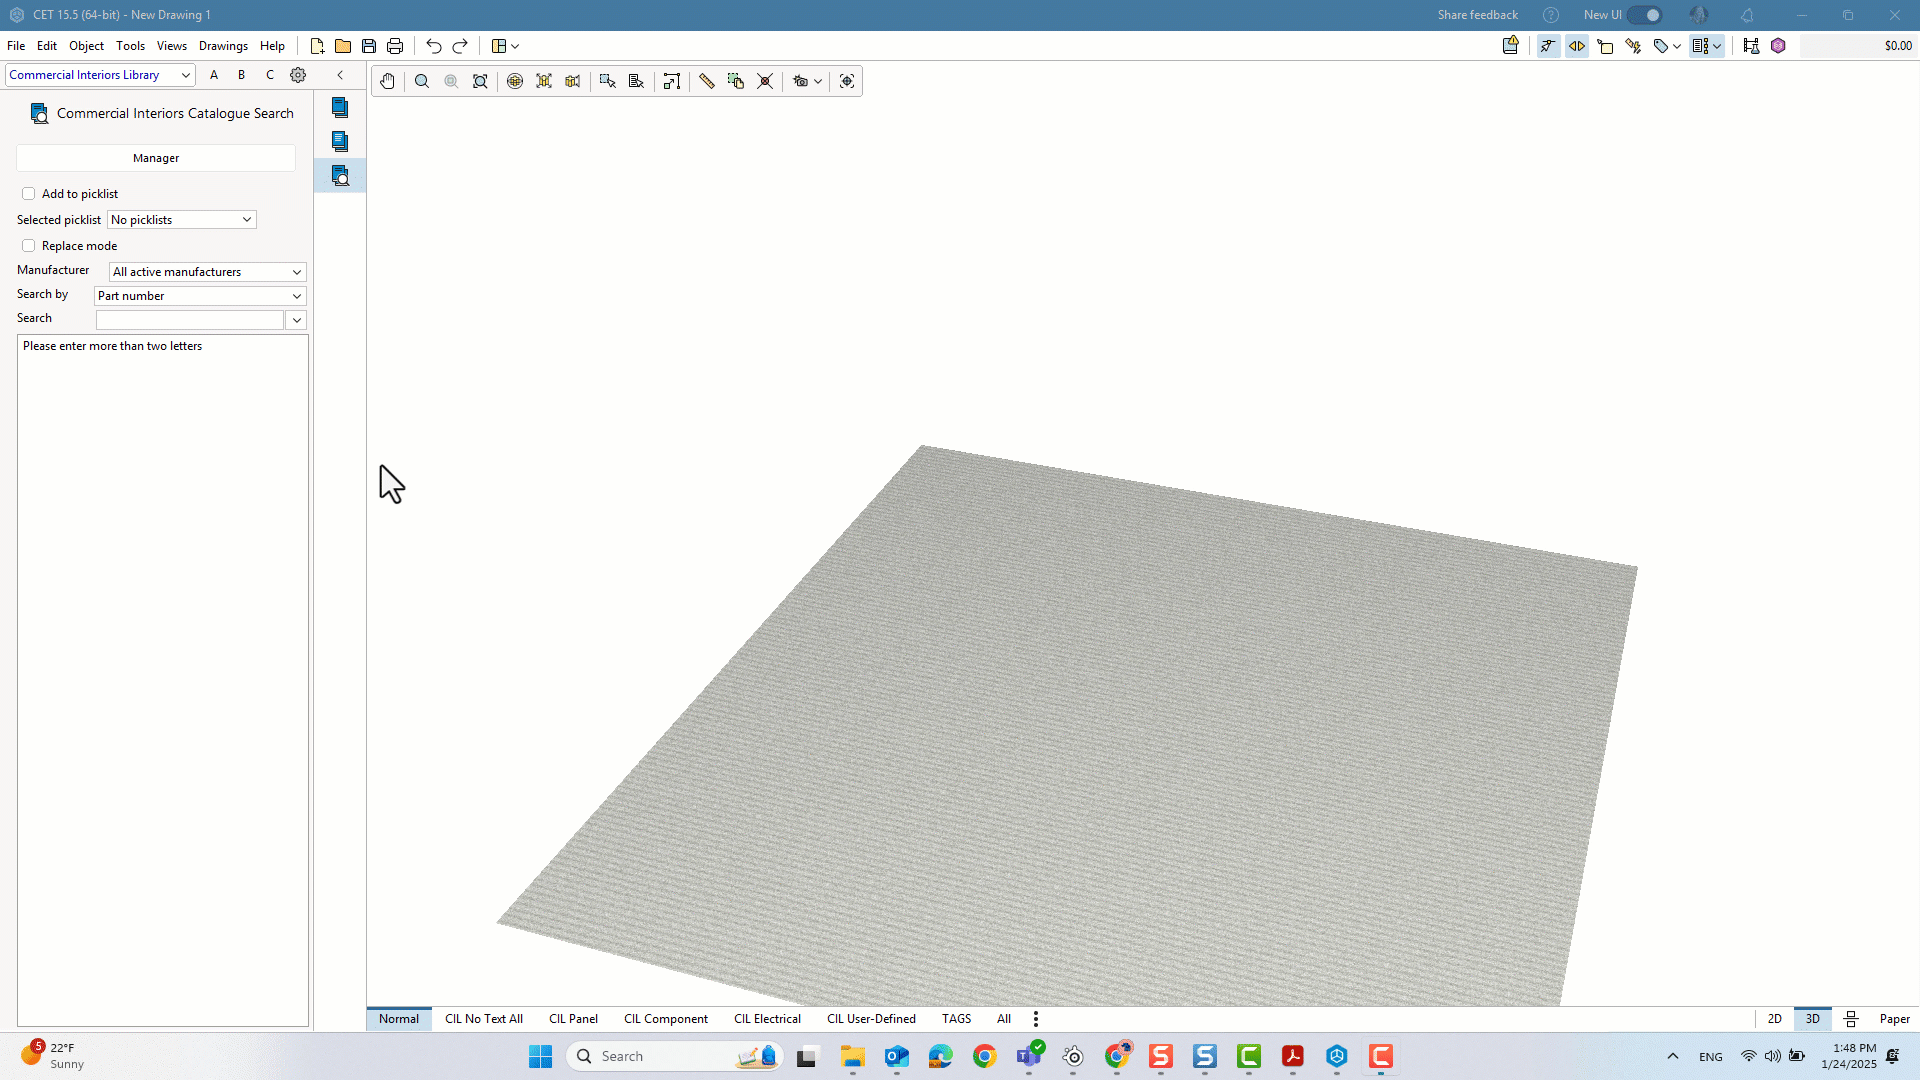The width and height of the screenshot is (1920, 1080).
Task: Expand the camera snapshot dropdown arrow
Action: tap(818, 81)
